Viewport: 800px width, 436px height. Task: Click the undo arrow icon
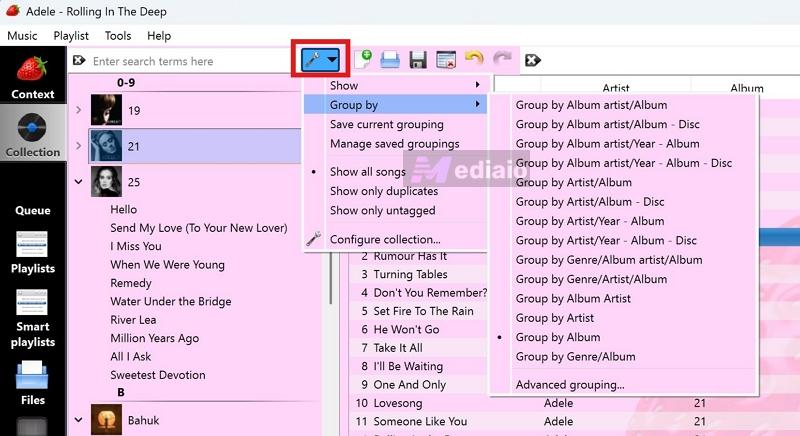click(x=474, y=59)
